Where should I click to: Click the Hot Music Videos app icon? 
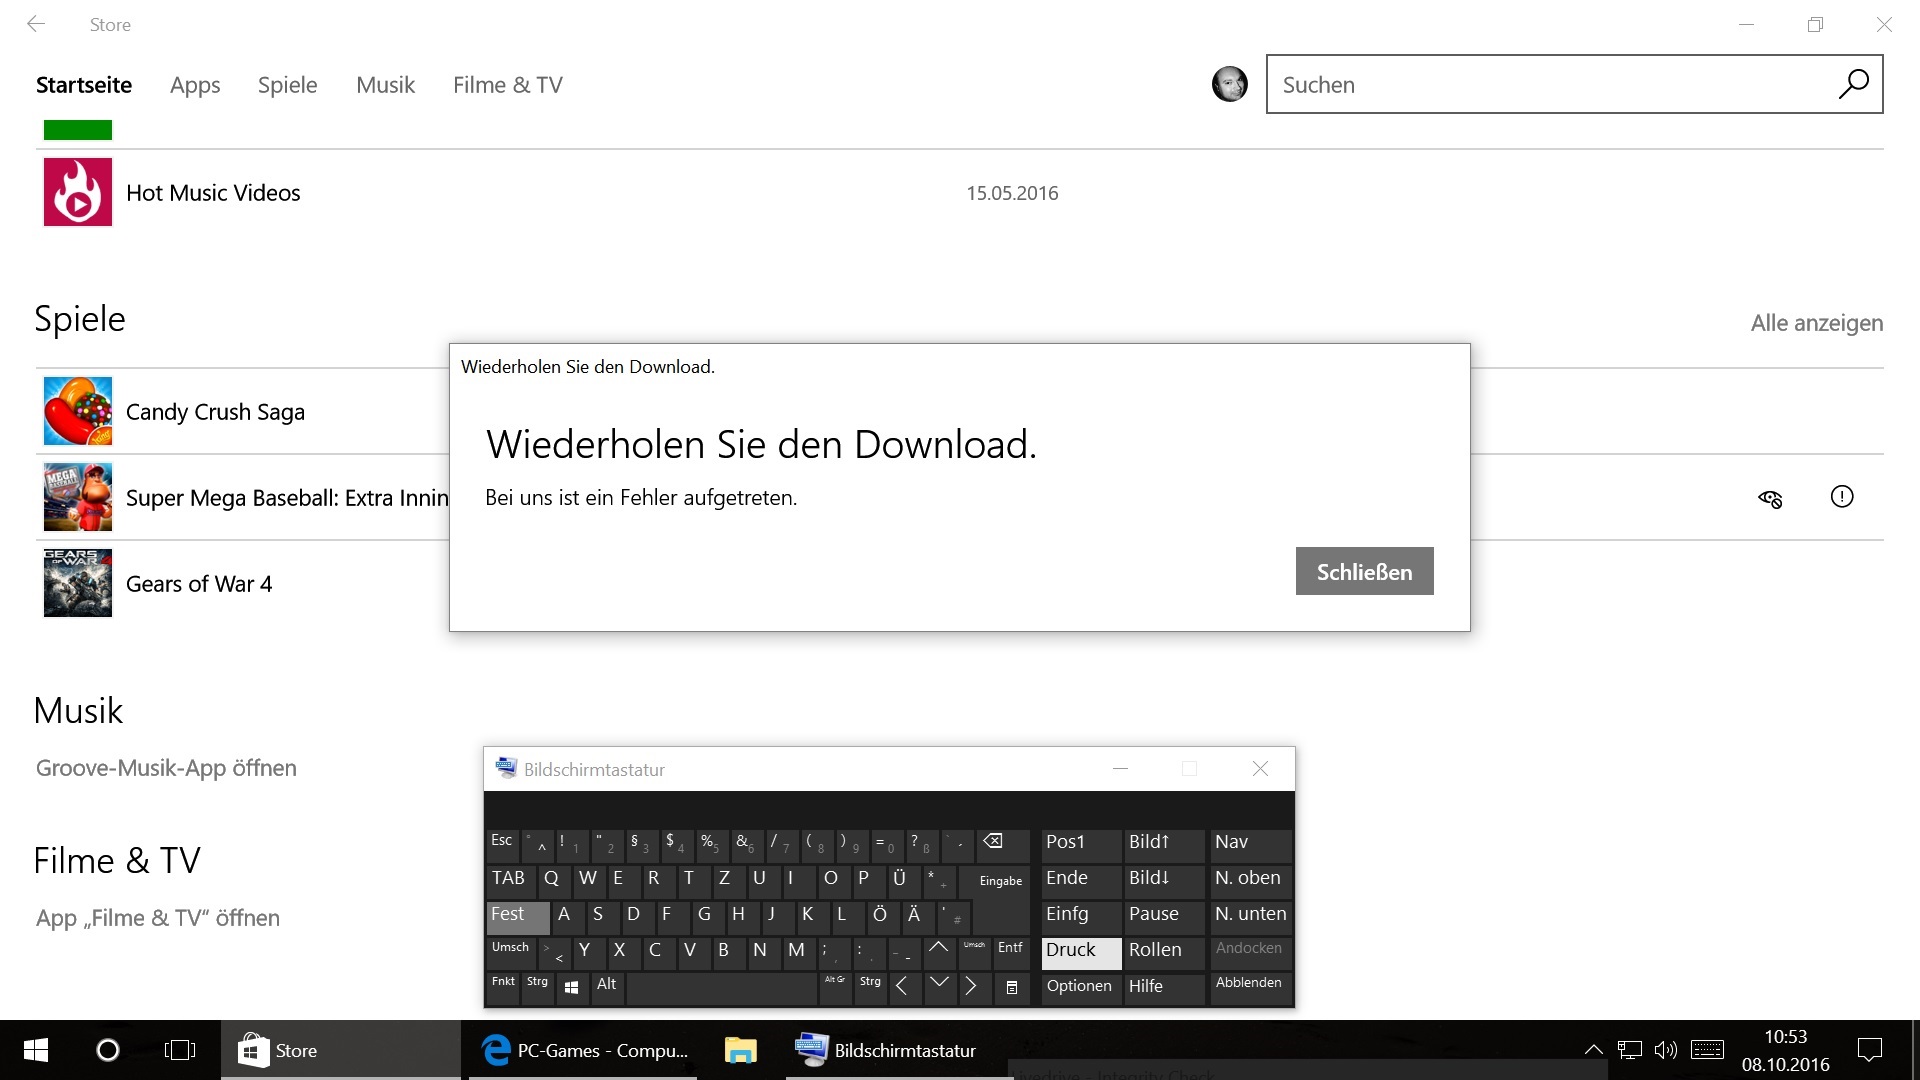[x=78, y=192]
